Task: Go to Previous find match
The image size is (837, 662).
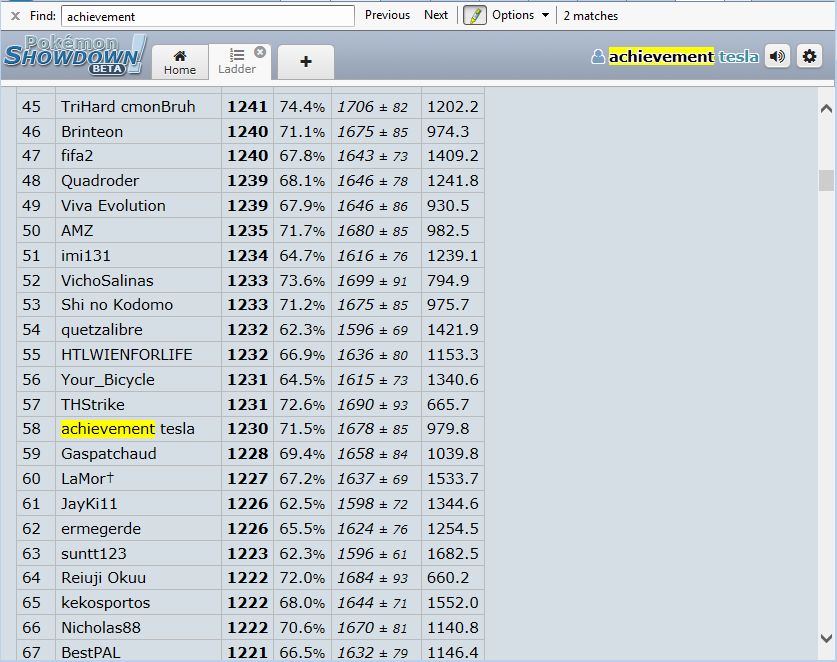Action: pos(387,15)
